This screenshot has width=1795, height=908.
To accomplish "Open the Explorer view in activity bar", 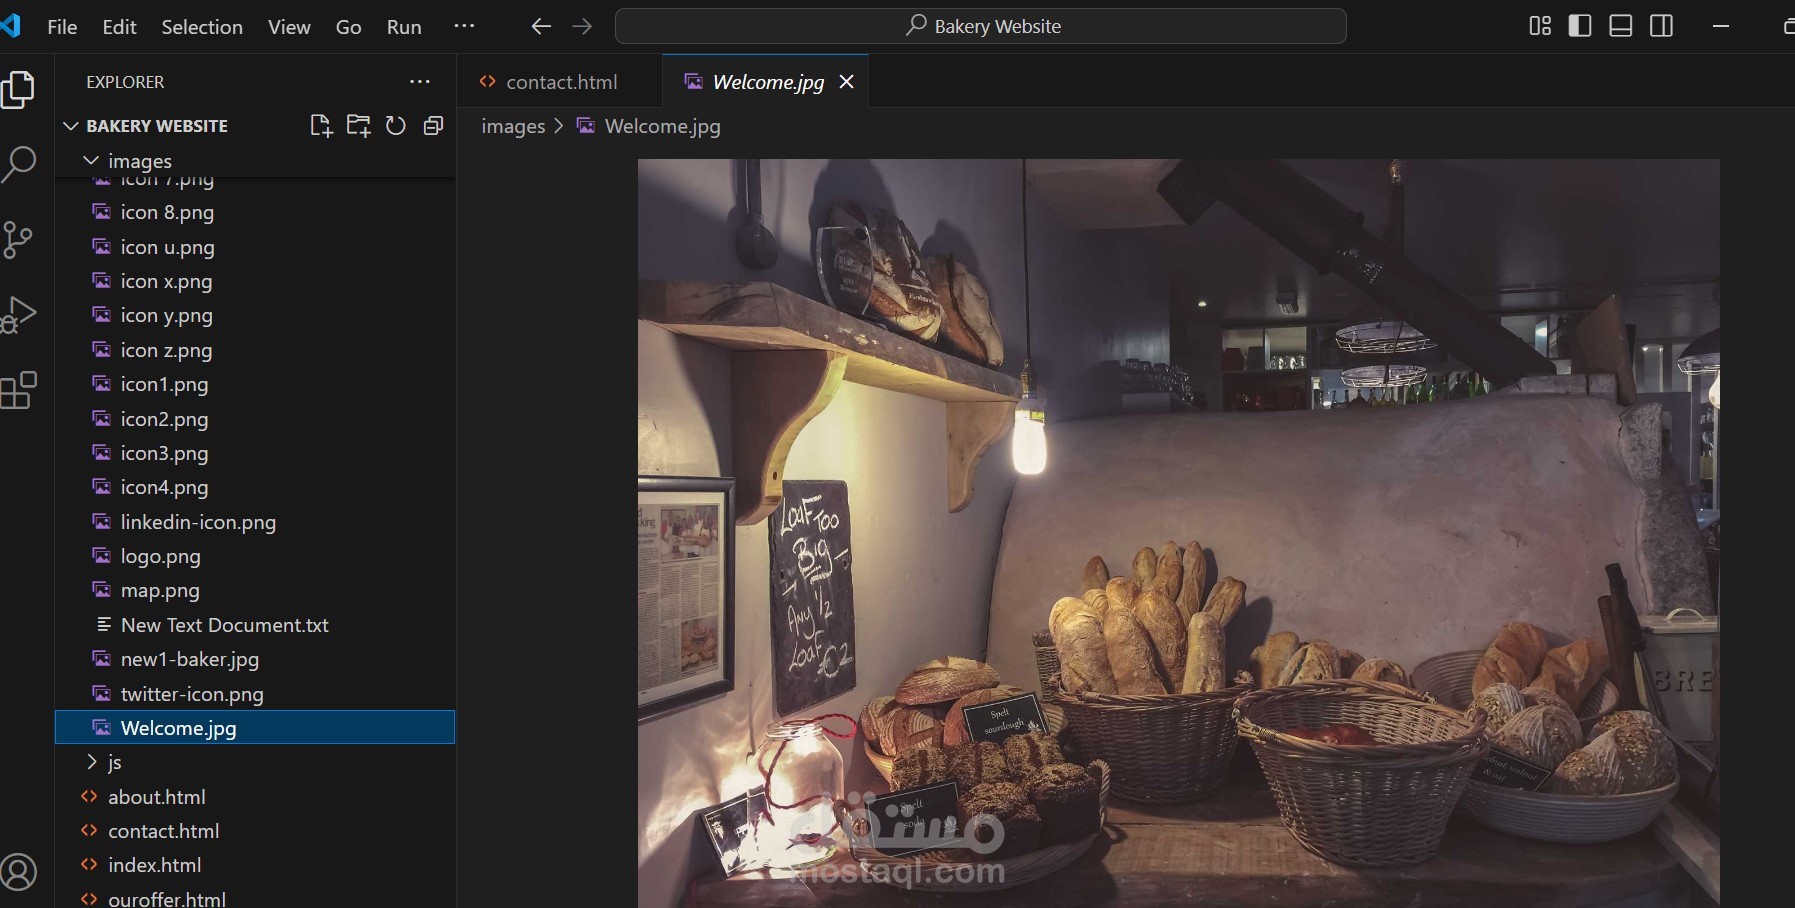I will click(x=18, y=89).
